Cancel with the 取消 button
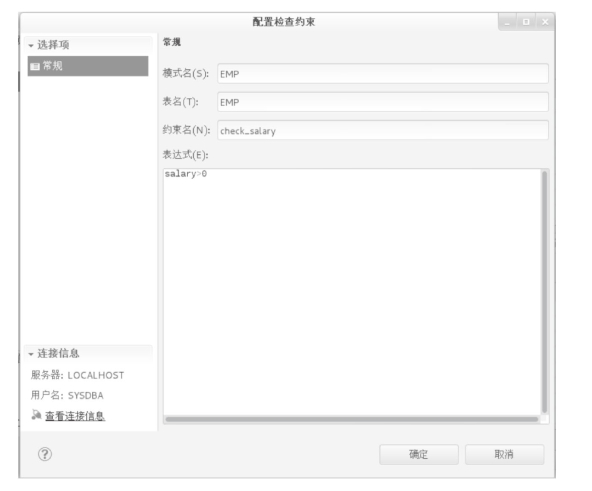The width and height of the screenshot is (592, 491). pyautogui.click(x=504, y=454)
